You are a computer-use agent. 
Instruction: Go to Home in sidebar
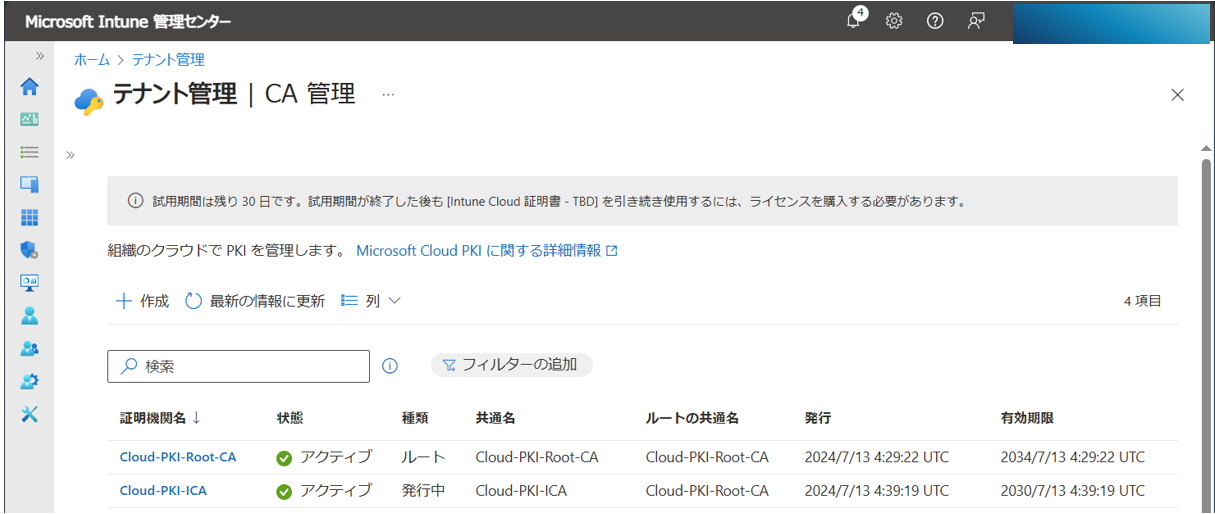[x=29, y=87]
